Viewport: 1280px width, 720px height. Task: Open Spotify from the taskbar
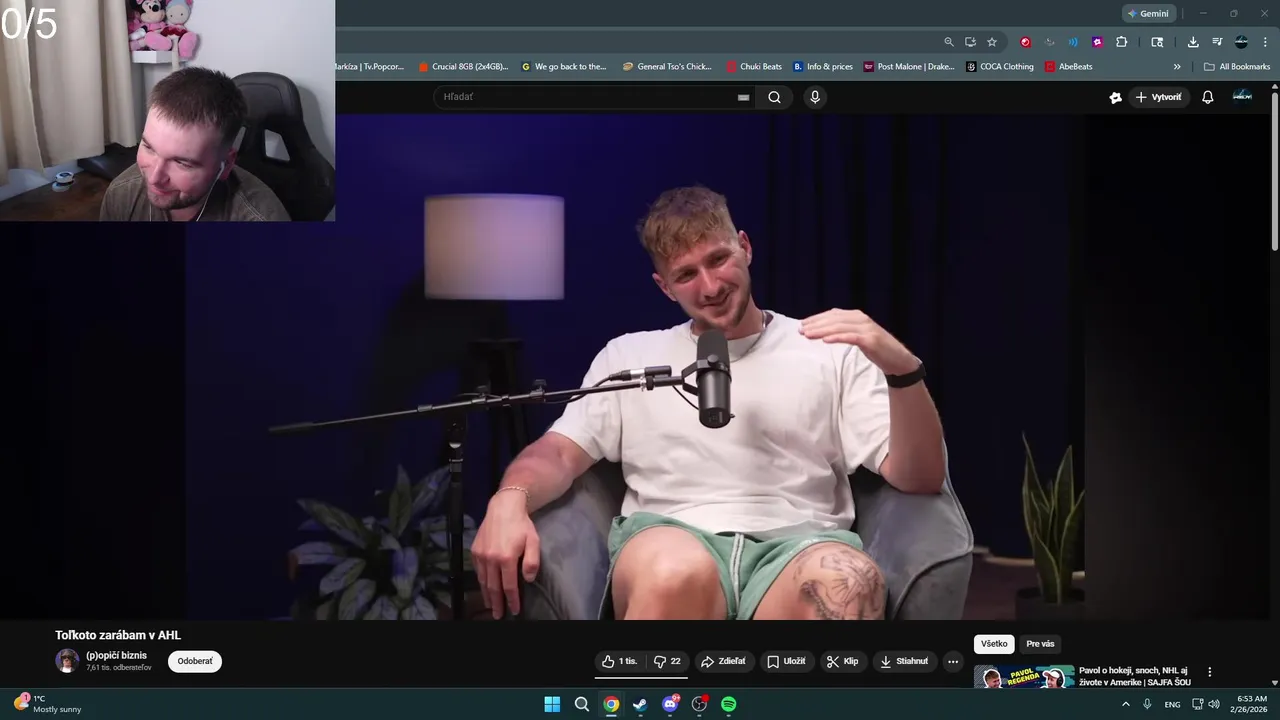point(729,704)
